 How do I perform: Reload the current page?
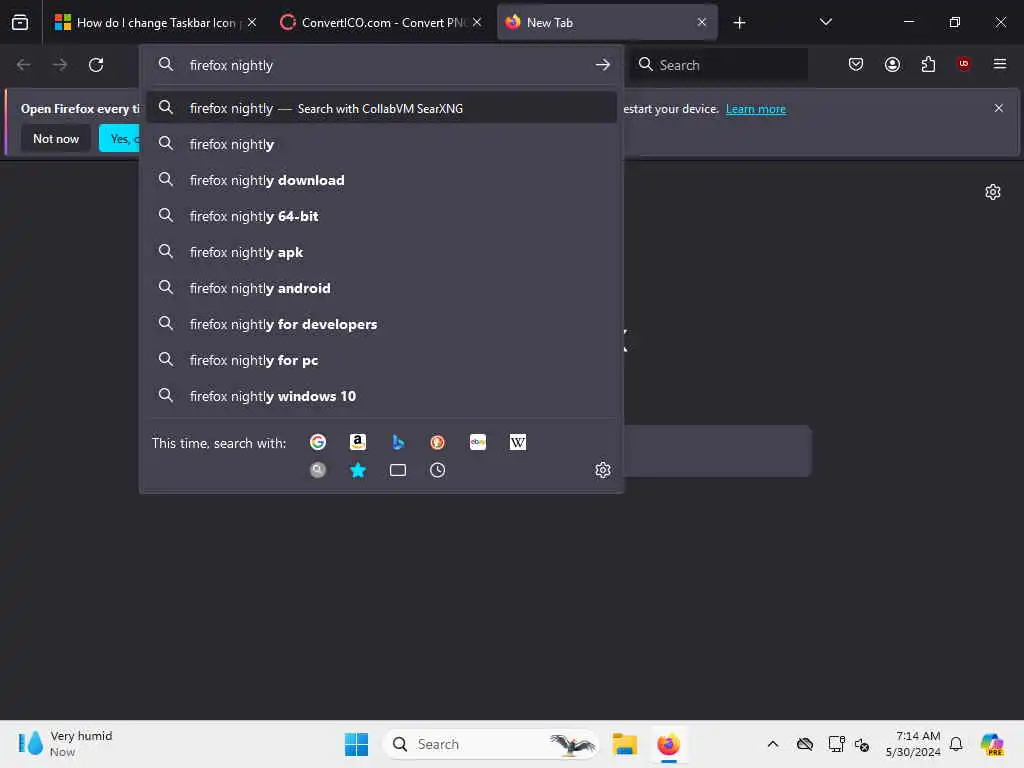tap(96, 65)
